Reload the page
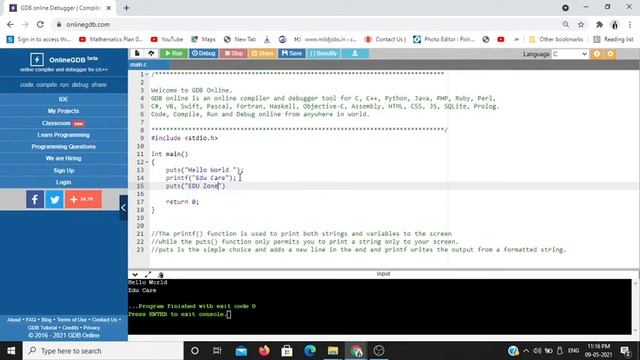 point(40,24)
